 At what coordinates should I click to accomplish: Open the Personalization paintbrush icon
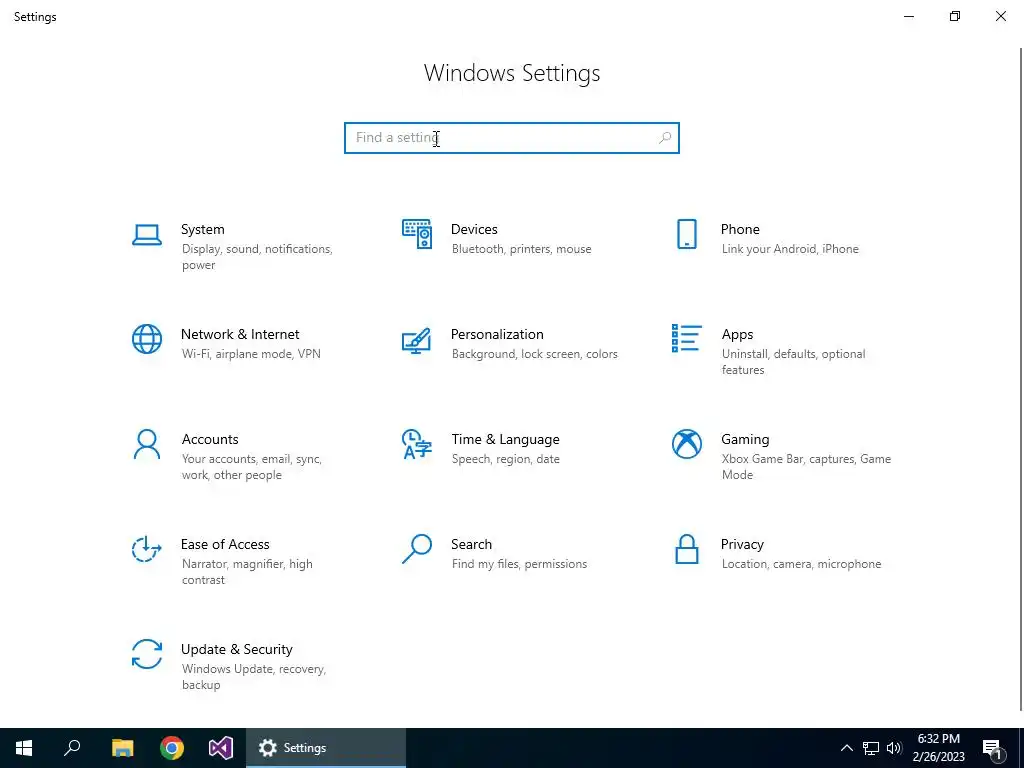click(x=417, y=340)
